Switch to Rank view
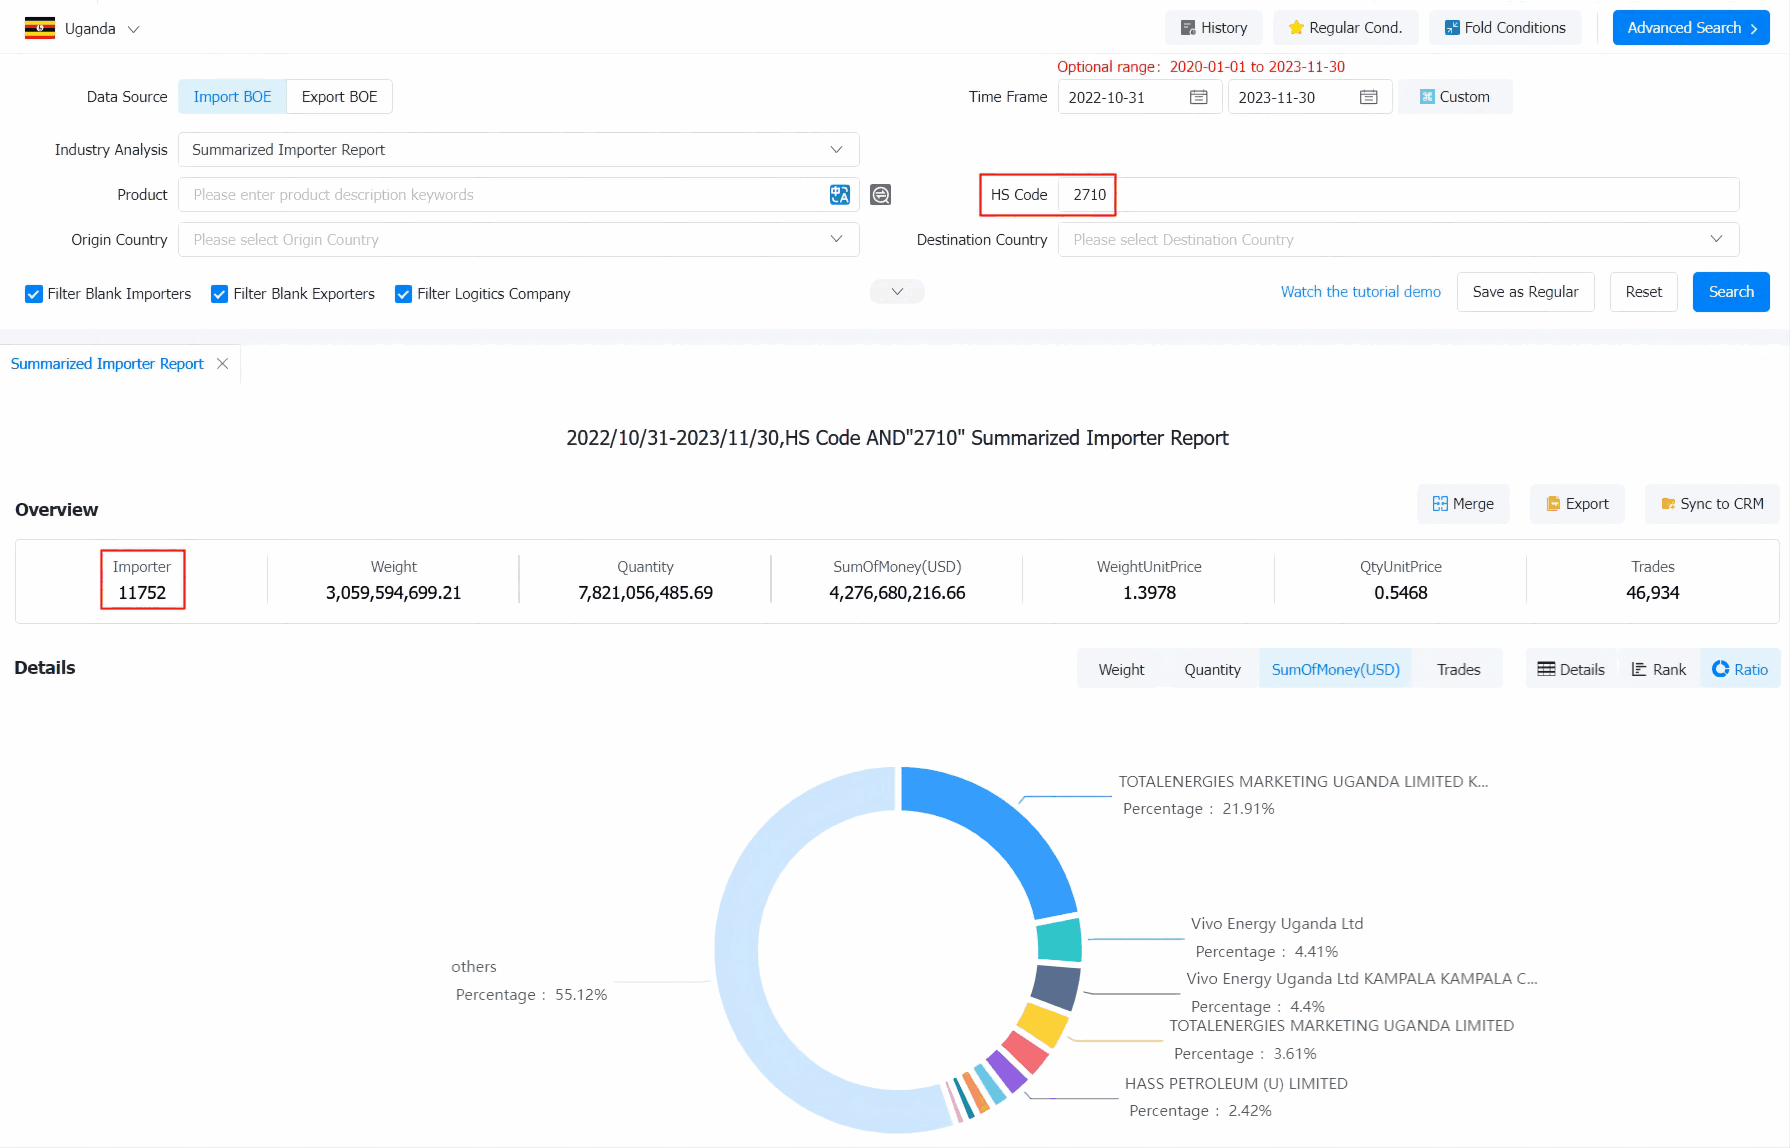Image resolution: width=1790 pixels, height=1148 pixels. click(x=1658, y=670)
